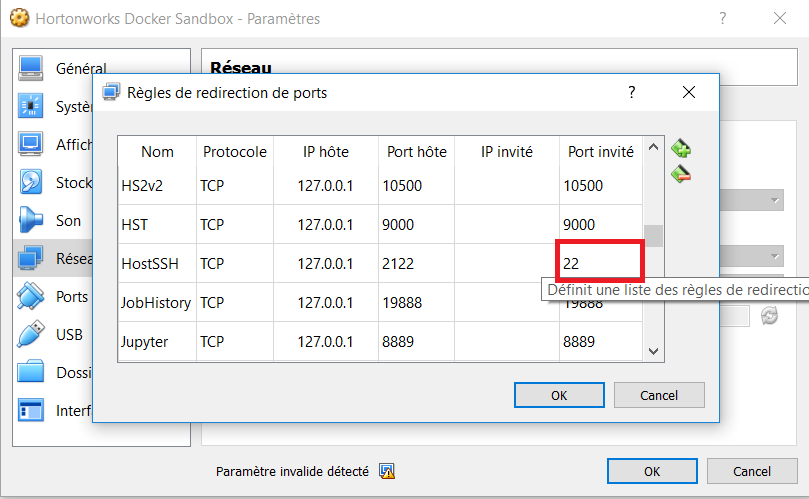Viewport: 809px width, 499px height.
Task: Open the Stockage storage icon
Action: coord(30,182)
